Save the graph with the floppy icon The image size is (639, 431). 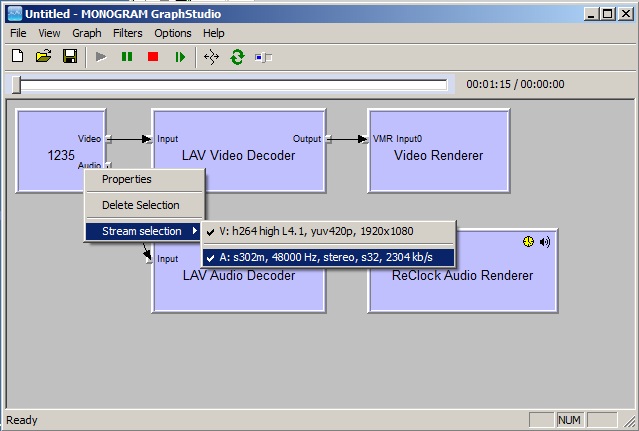70,56
